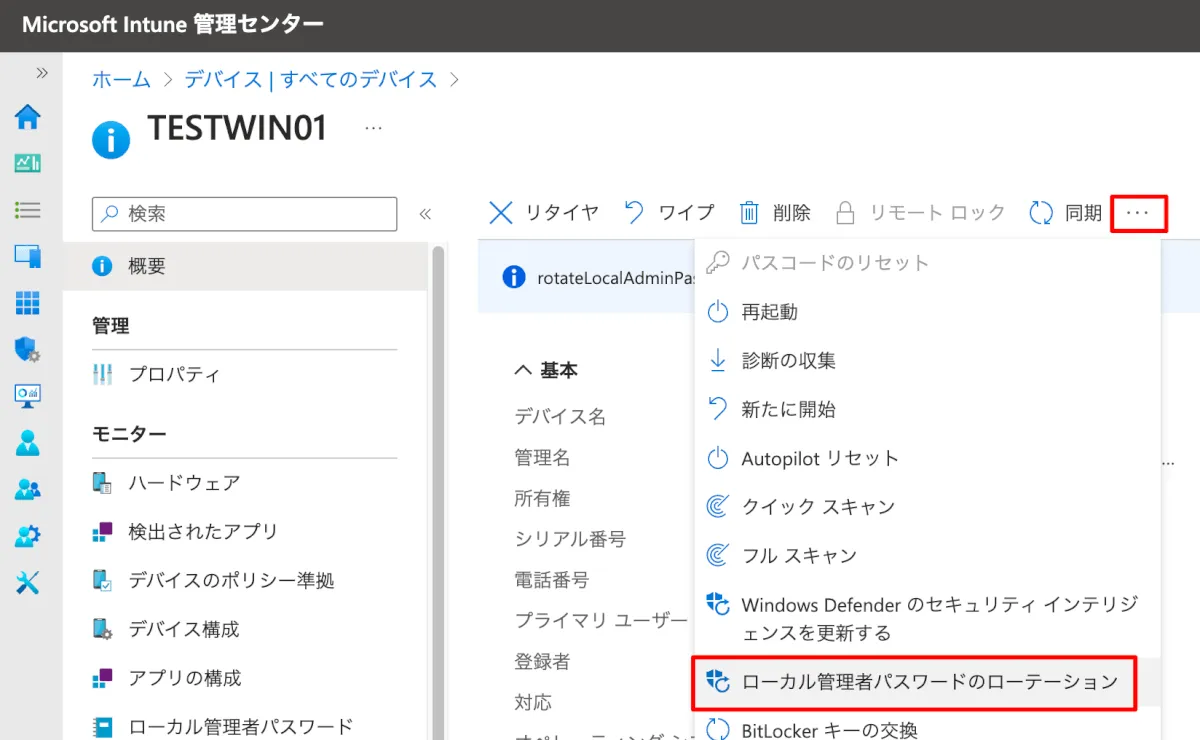Select フル スキャン menu entry

[928, 556]
